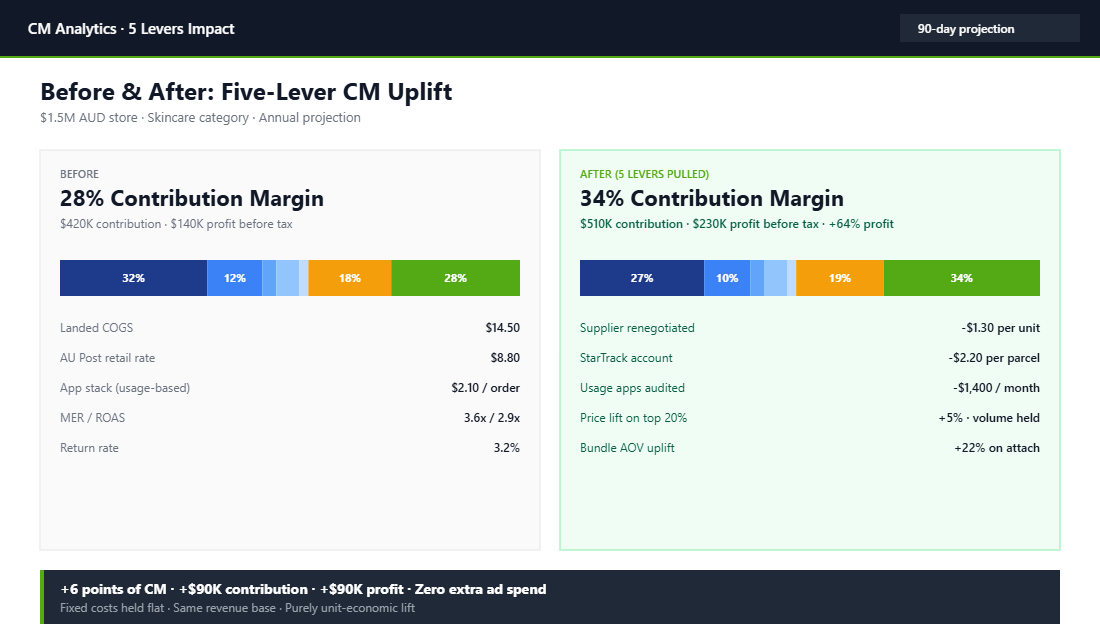Click the CM Analytics title in the header bar
The width and height of the screenshot is (1100, 640).
[x=131, y=28]
